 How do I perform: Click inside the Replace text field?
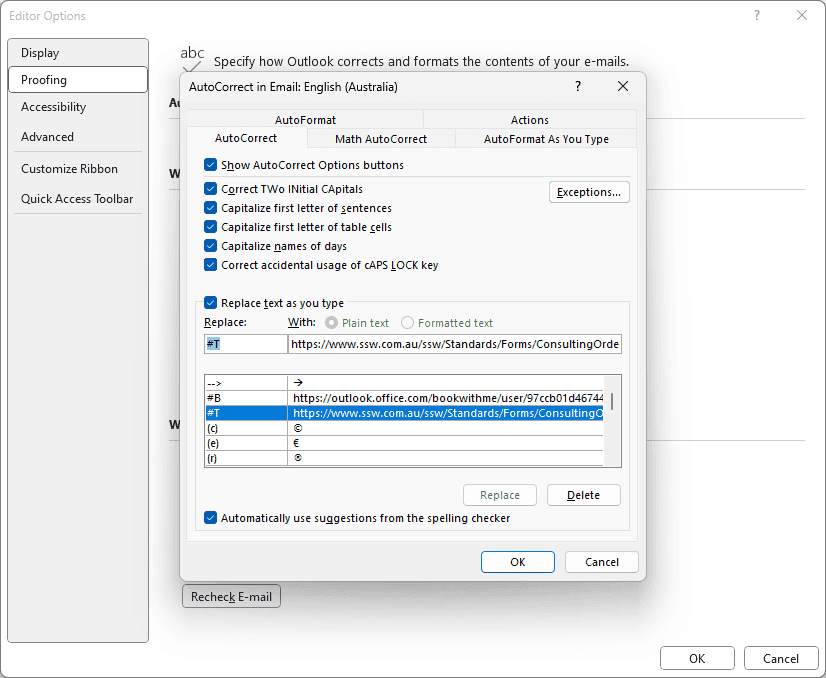tap(245, 344)
